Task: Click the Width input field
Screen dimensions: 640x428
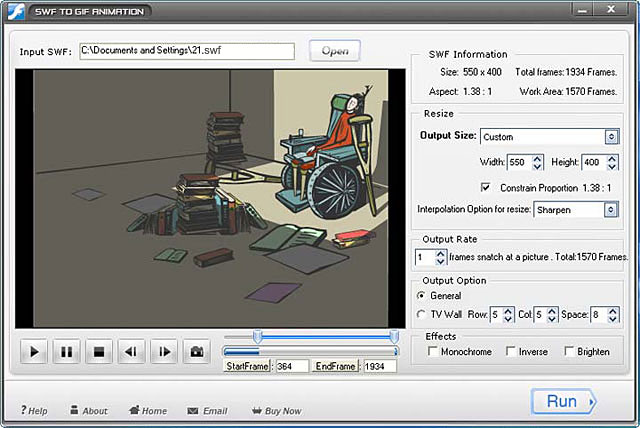Action: (x=520, y=162)
